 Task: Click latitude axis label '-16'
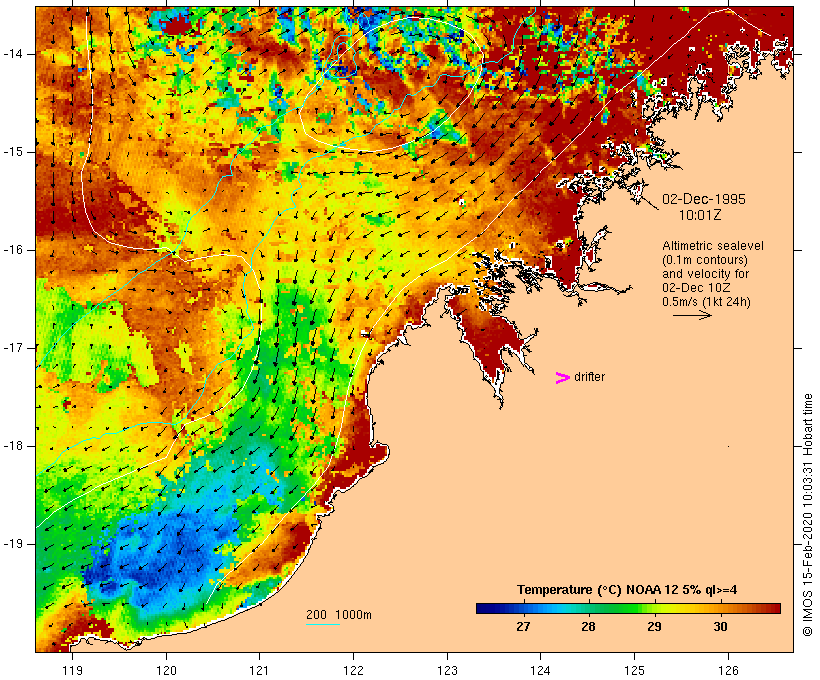[12, 250]
